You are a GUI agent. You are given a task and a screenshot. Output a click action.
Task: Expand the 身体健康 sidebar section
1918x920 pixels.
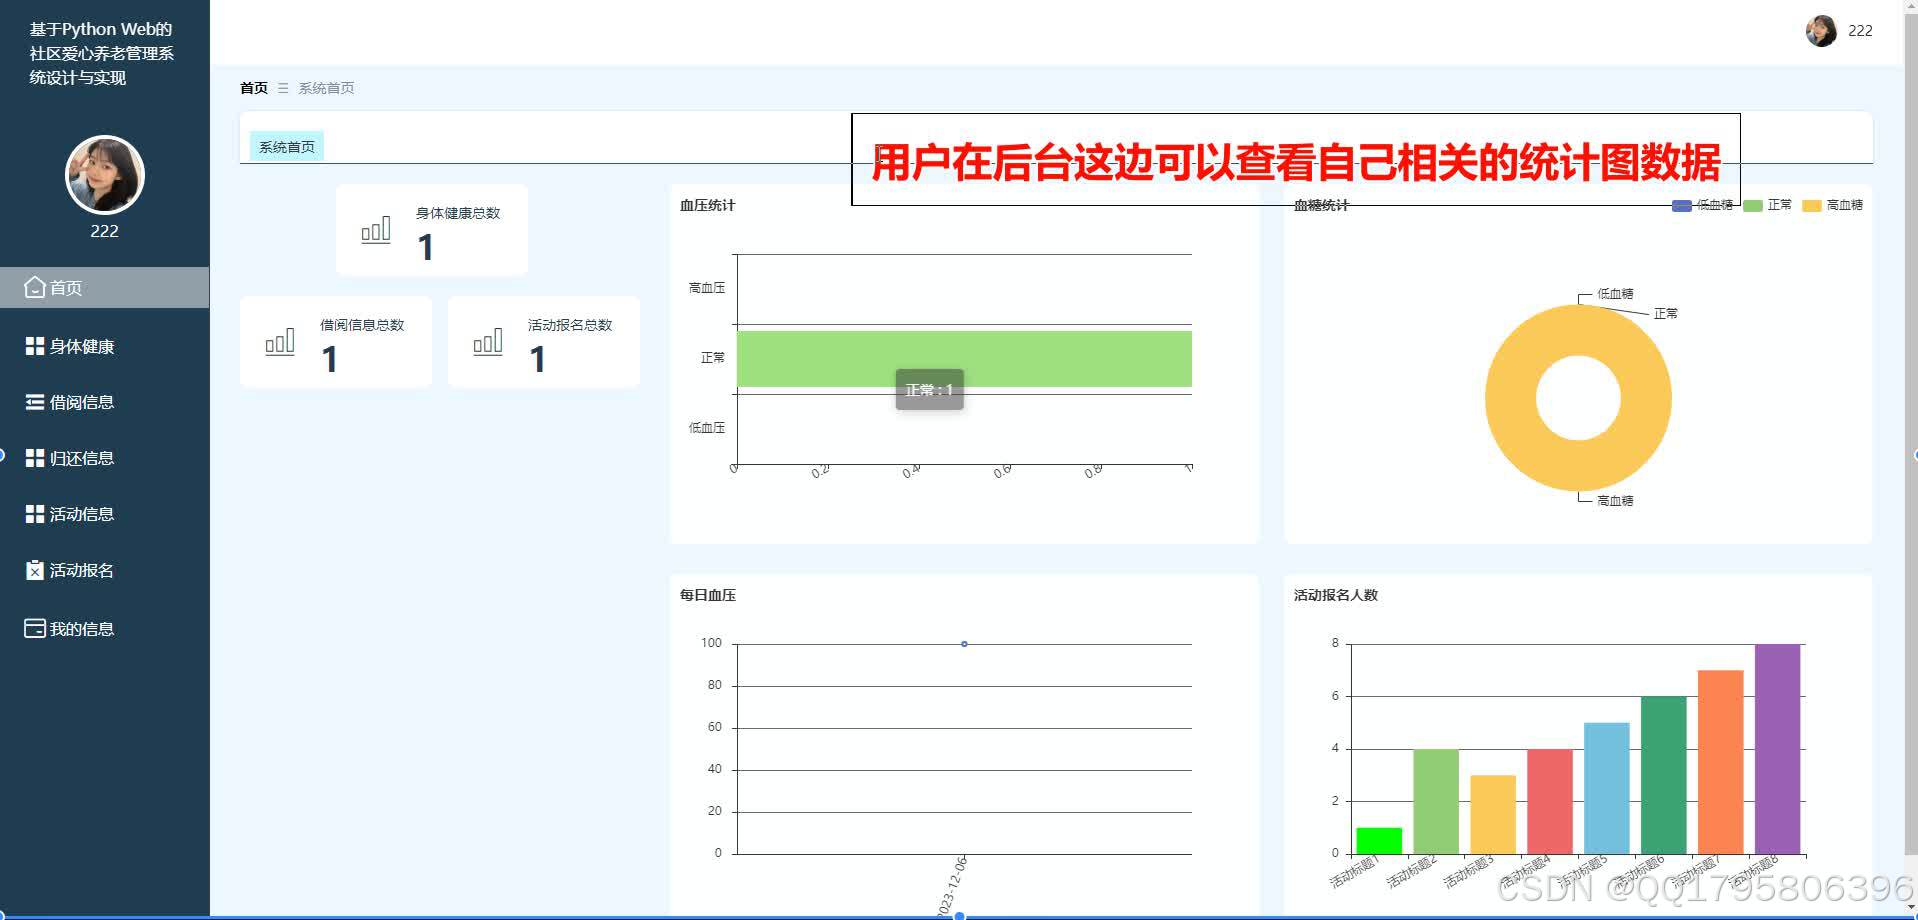coord(82,346)
